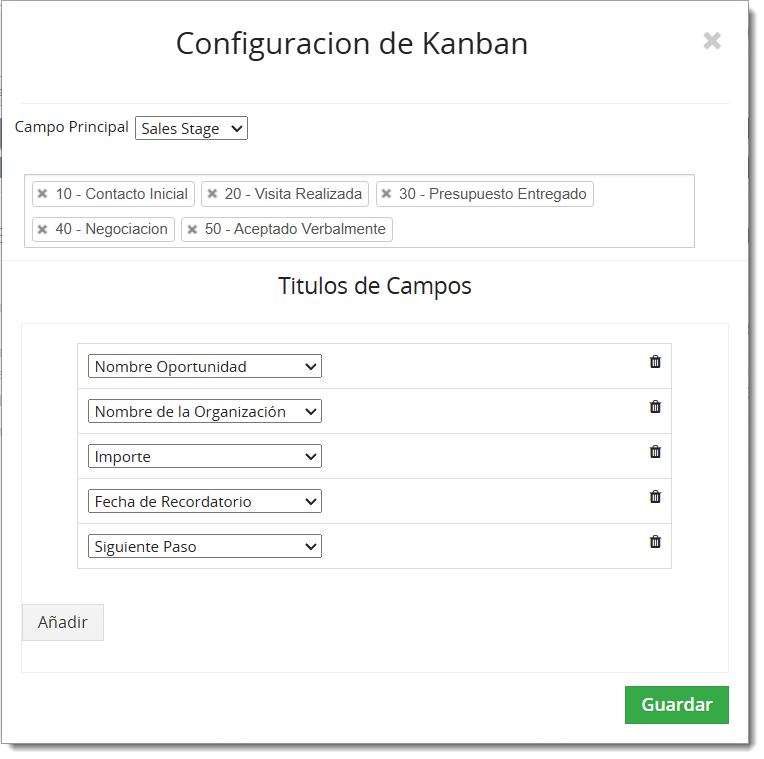Screen dimensions: 764x759
Task: Open the Campo Principal Sales Stage dropdown
Action: (191, 128)
